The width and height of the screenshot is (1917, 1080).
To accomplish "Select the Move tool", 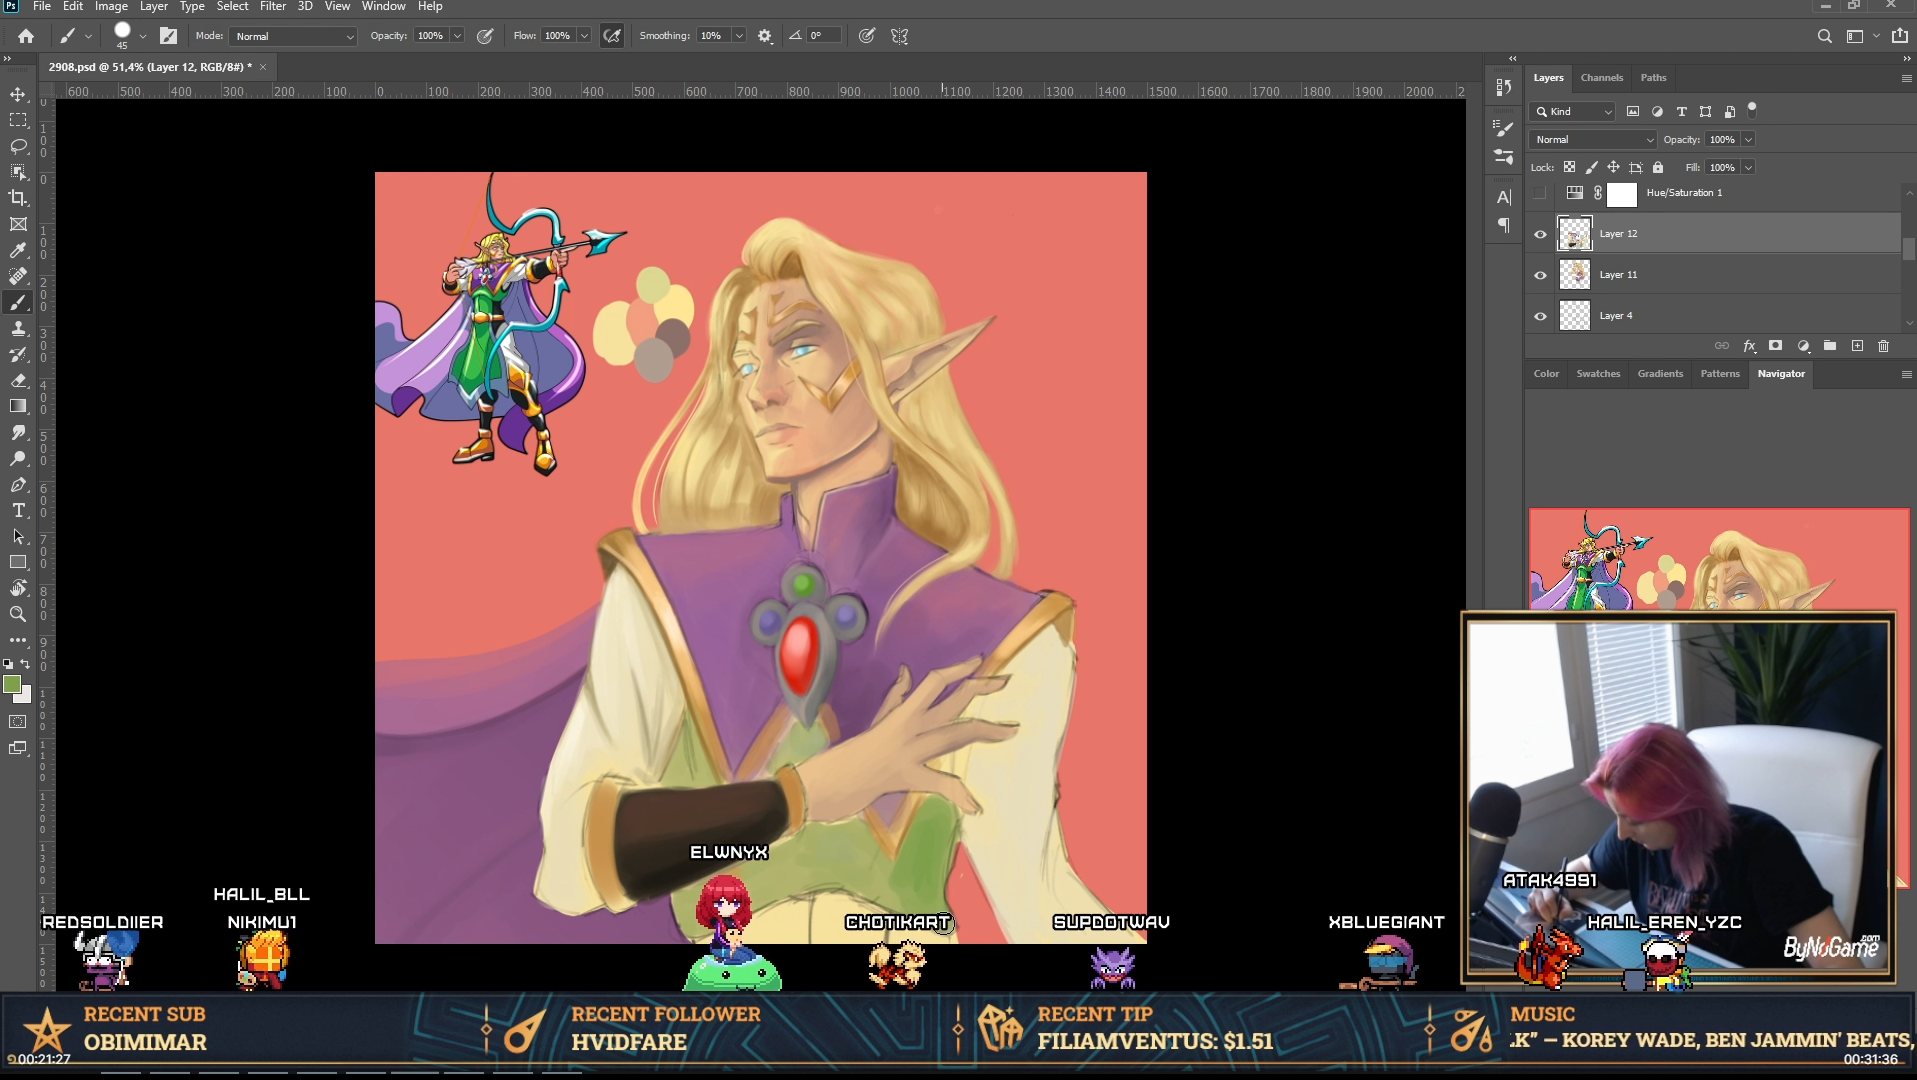I will tap(18, 94).
